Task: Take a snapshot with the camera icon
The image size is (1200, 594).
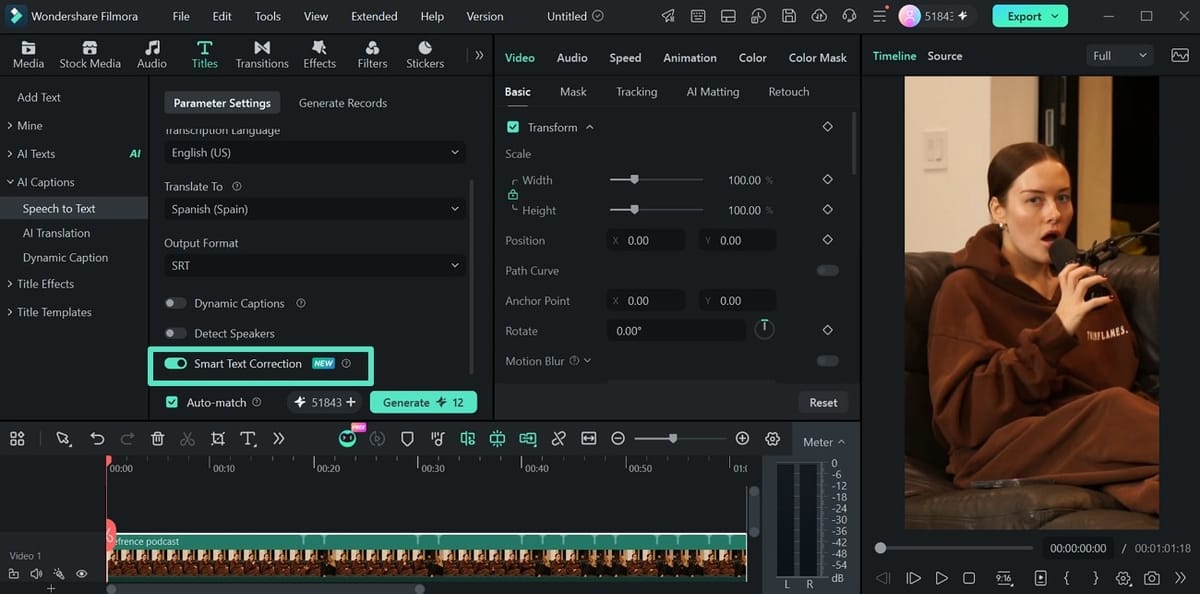Action: point(1152,578)
